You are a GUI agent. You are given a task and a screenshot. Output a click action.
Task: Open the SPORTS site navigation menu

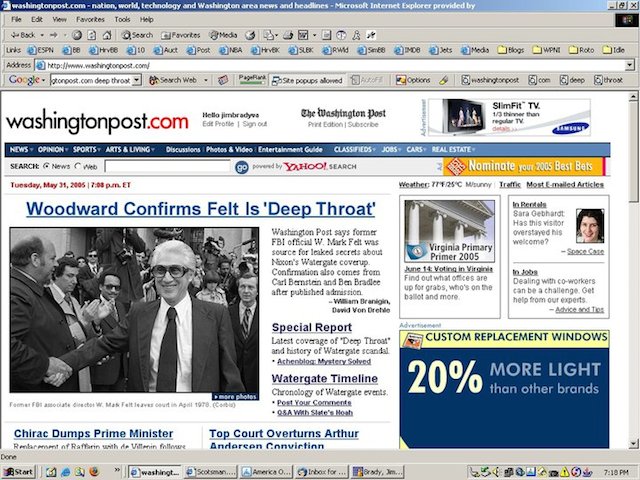87,149
